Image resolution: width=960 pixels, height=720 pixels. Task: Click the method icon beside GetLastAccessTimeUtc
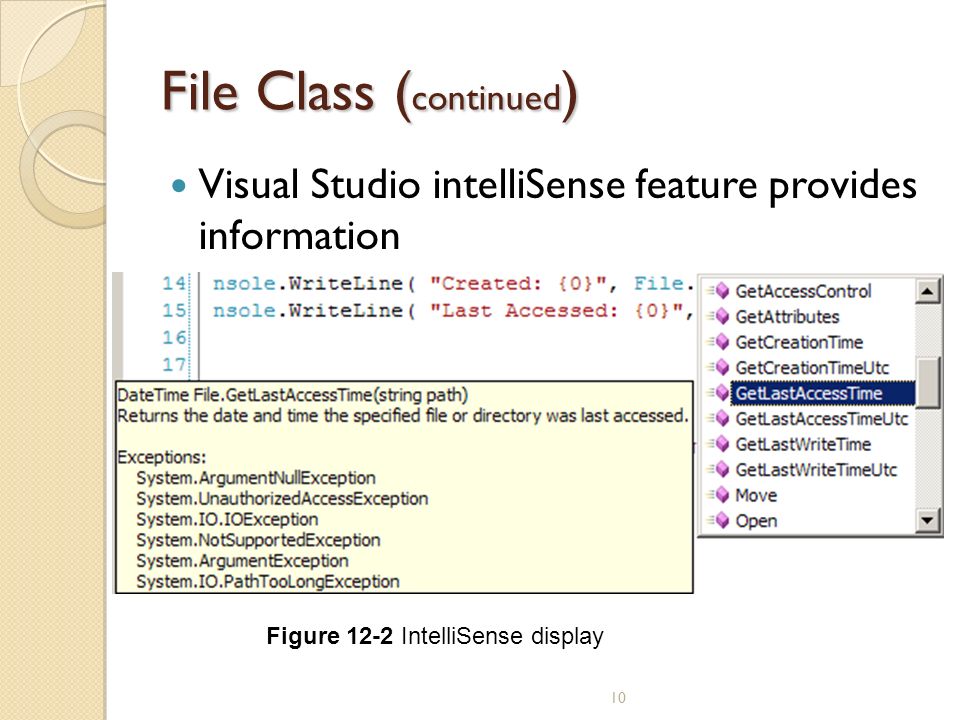point(720,419)
